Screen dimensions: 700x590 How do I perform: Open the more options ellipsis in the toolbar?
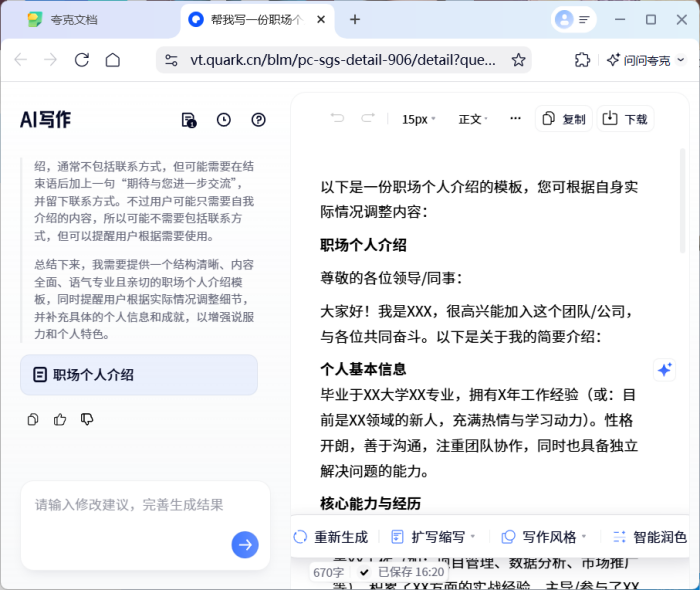515,119
